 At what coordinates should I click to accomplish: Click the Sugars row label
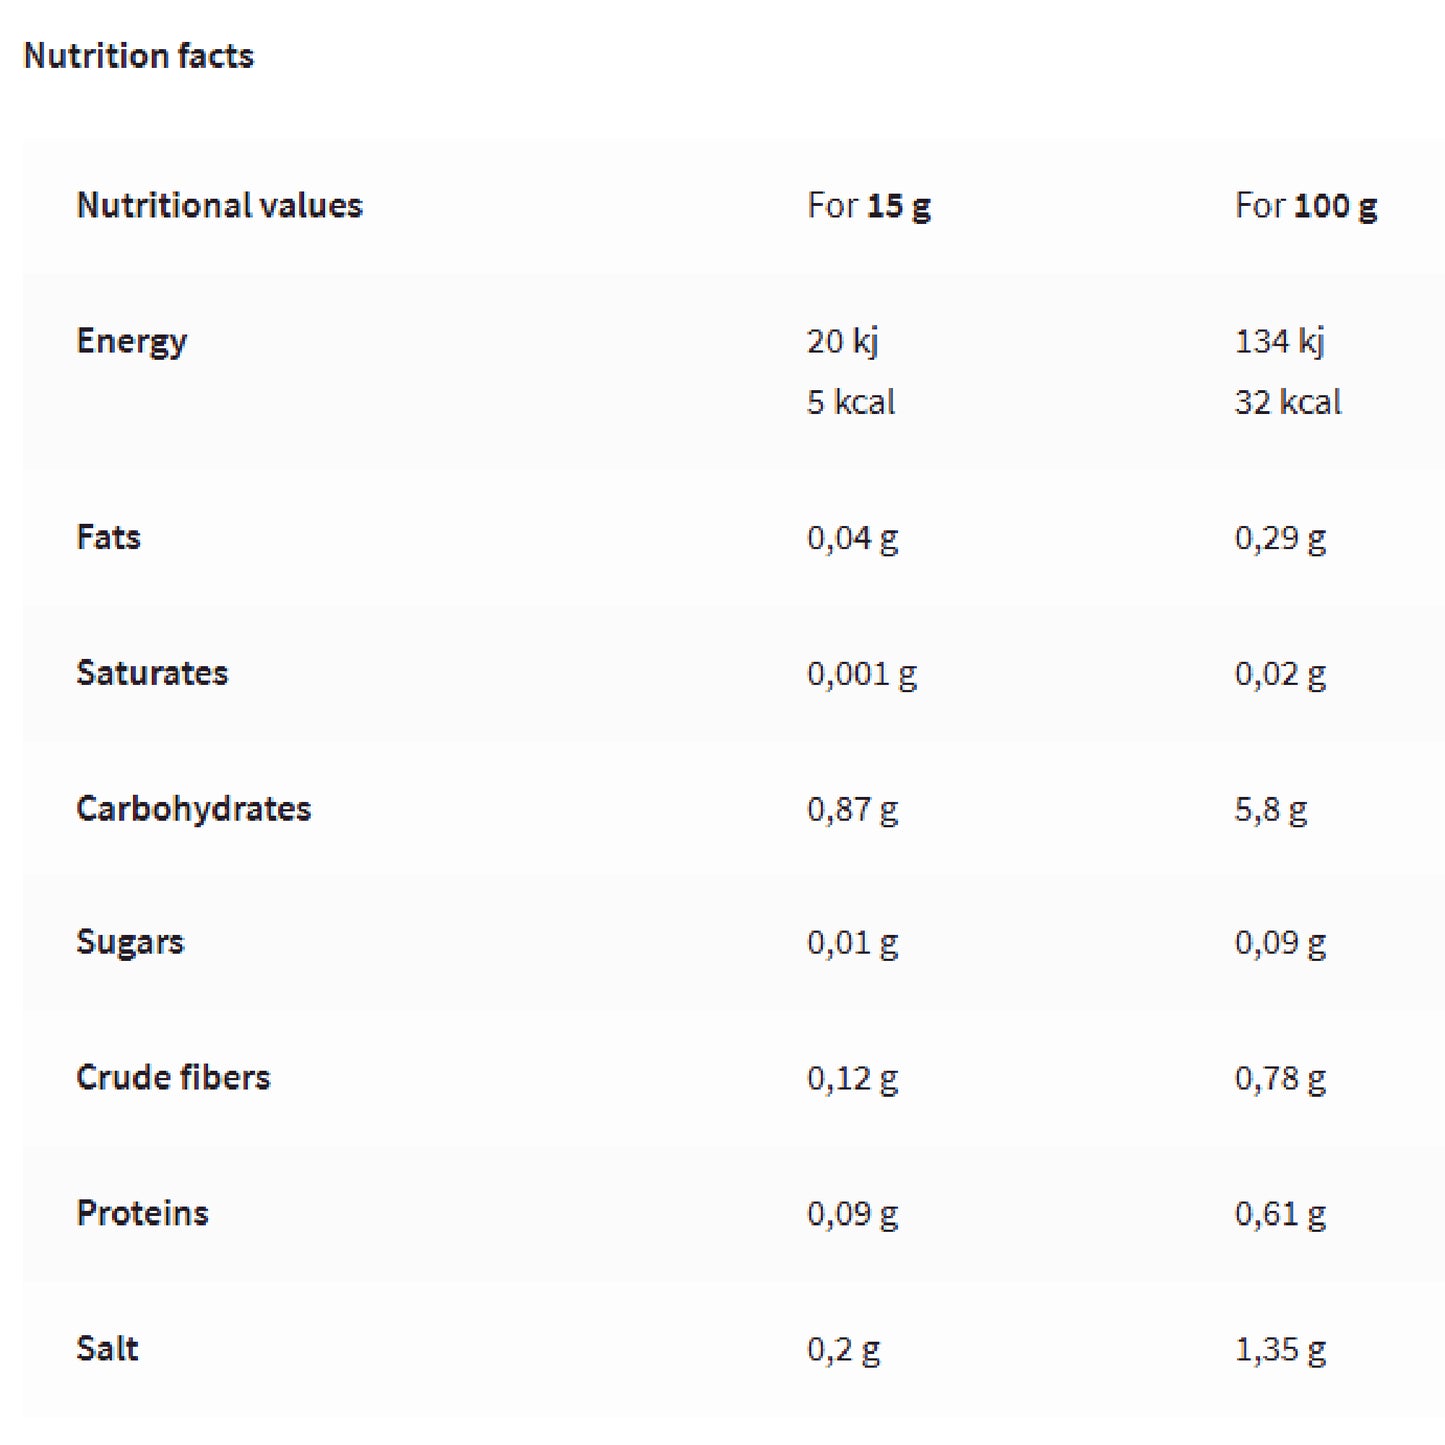130,942
